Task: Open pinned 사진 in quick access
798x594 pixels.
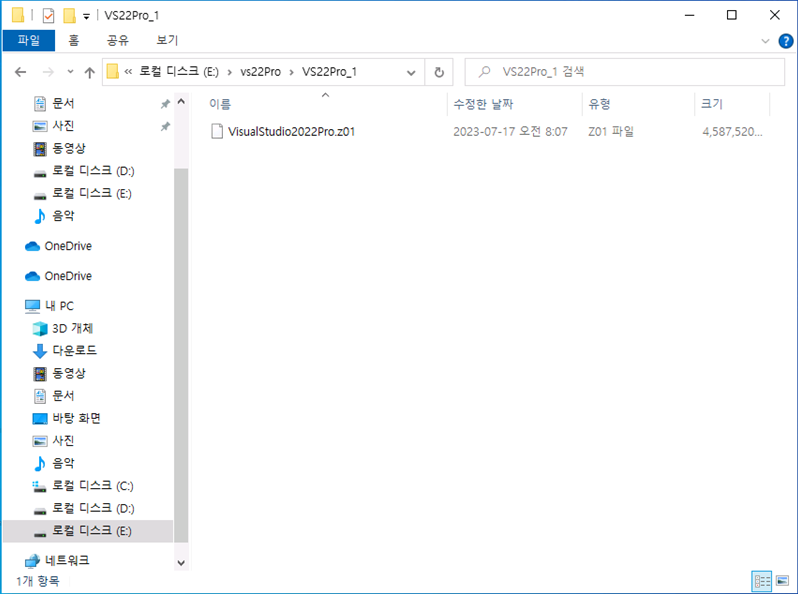Action: click(x=63, y=126)
